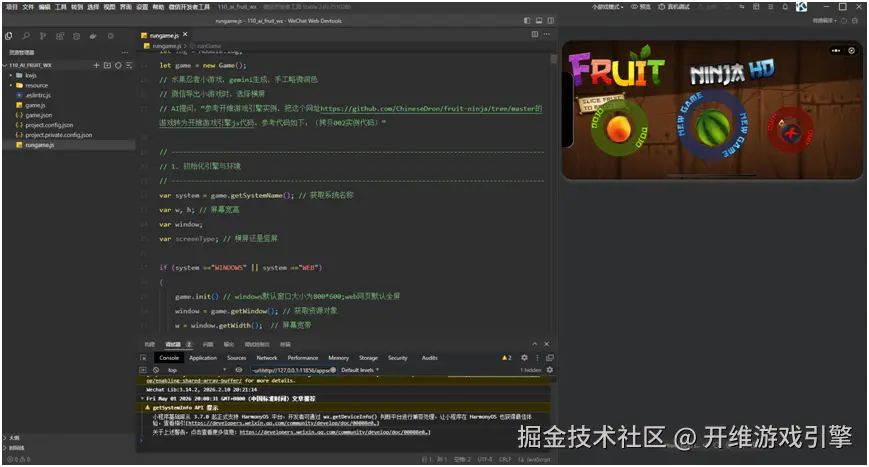Collapse the debugger panel with up chevron
Screen dimensions: 869x467
(x=535, y=344)
